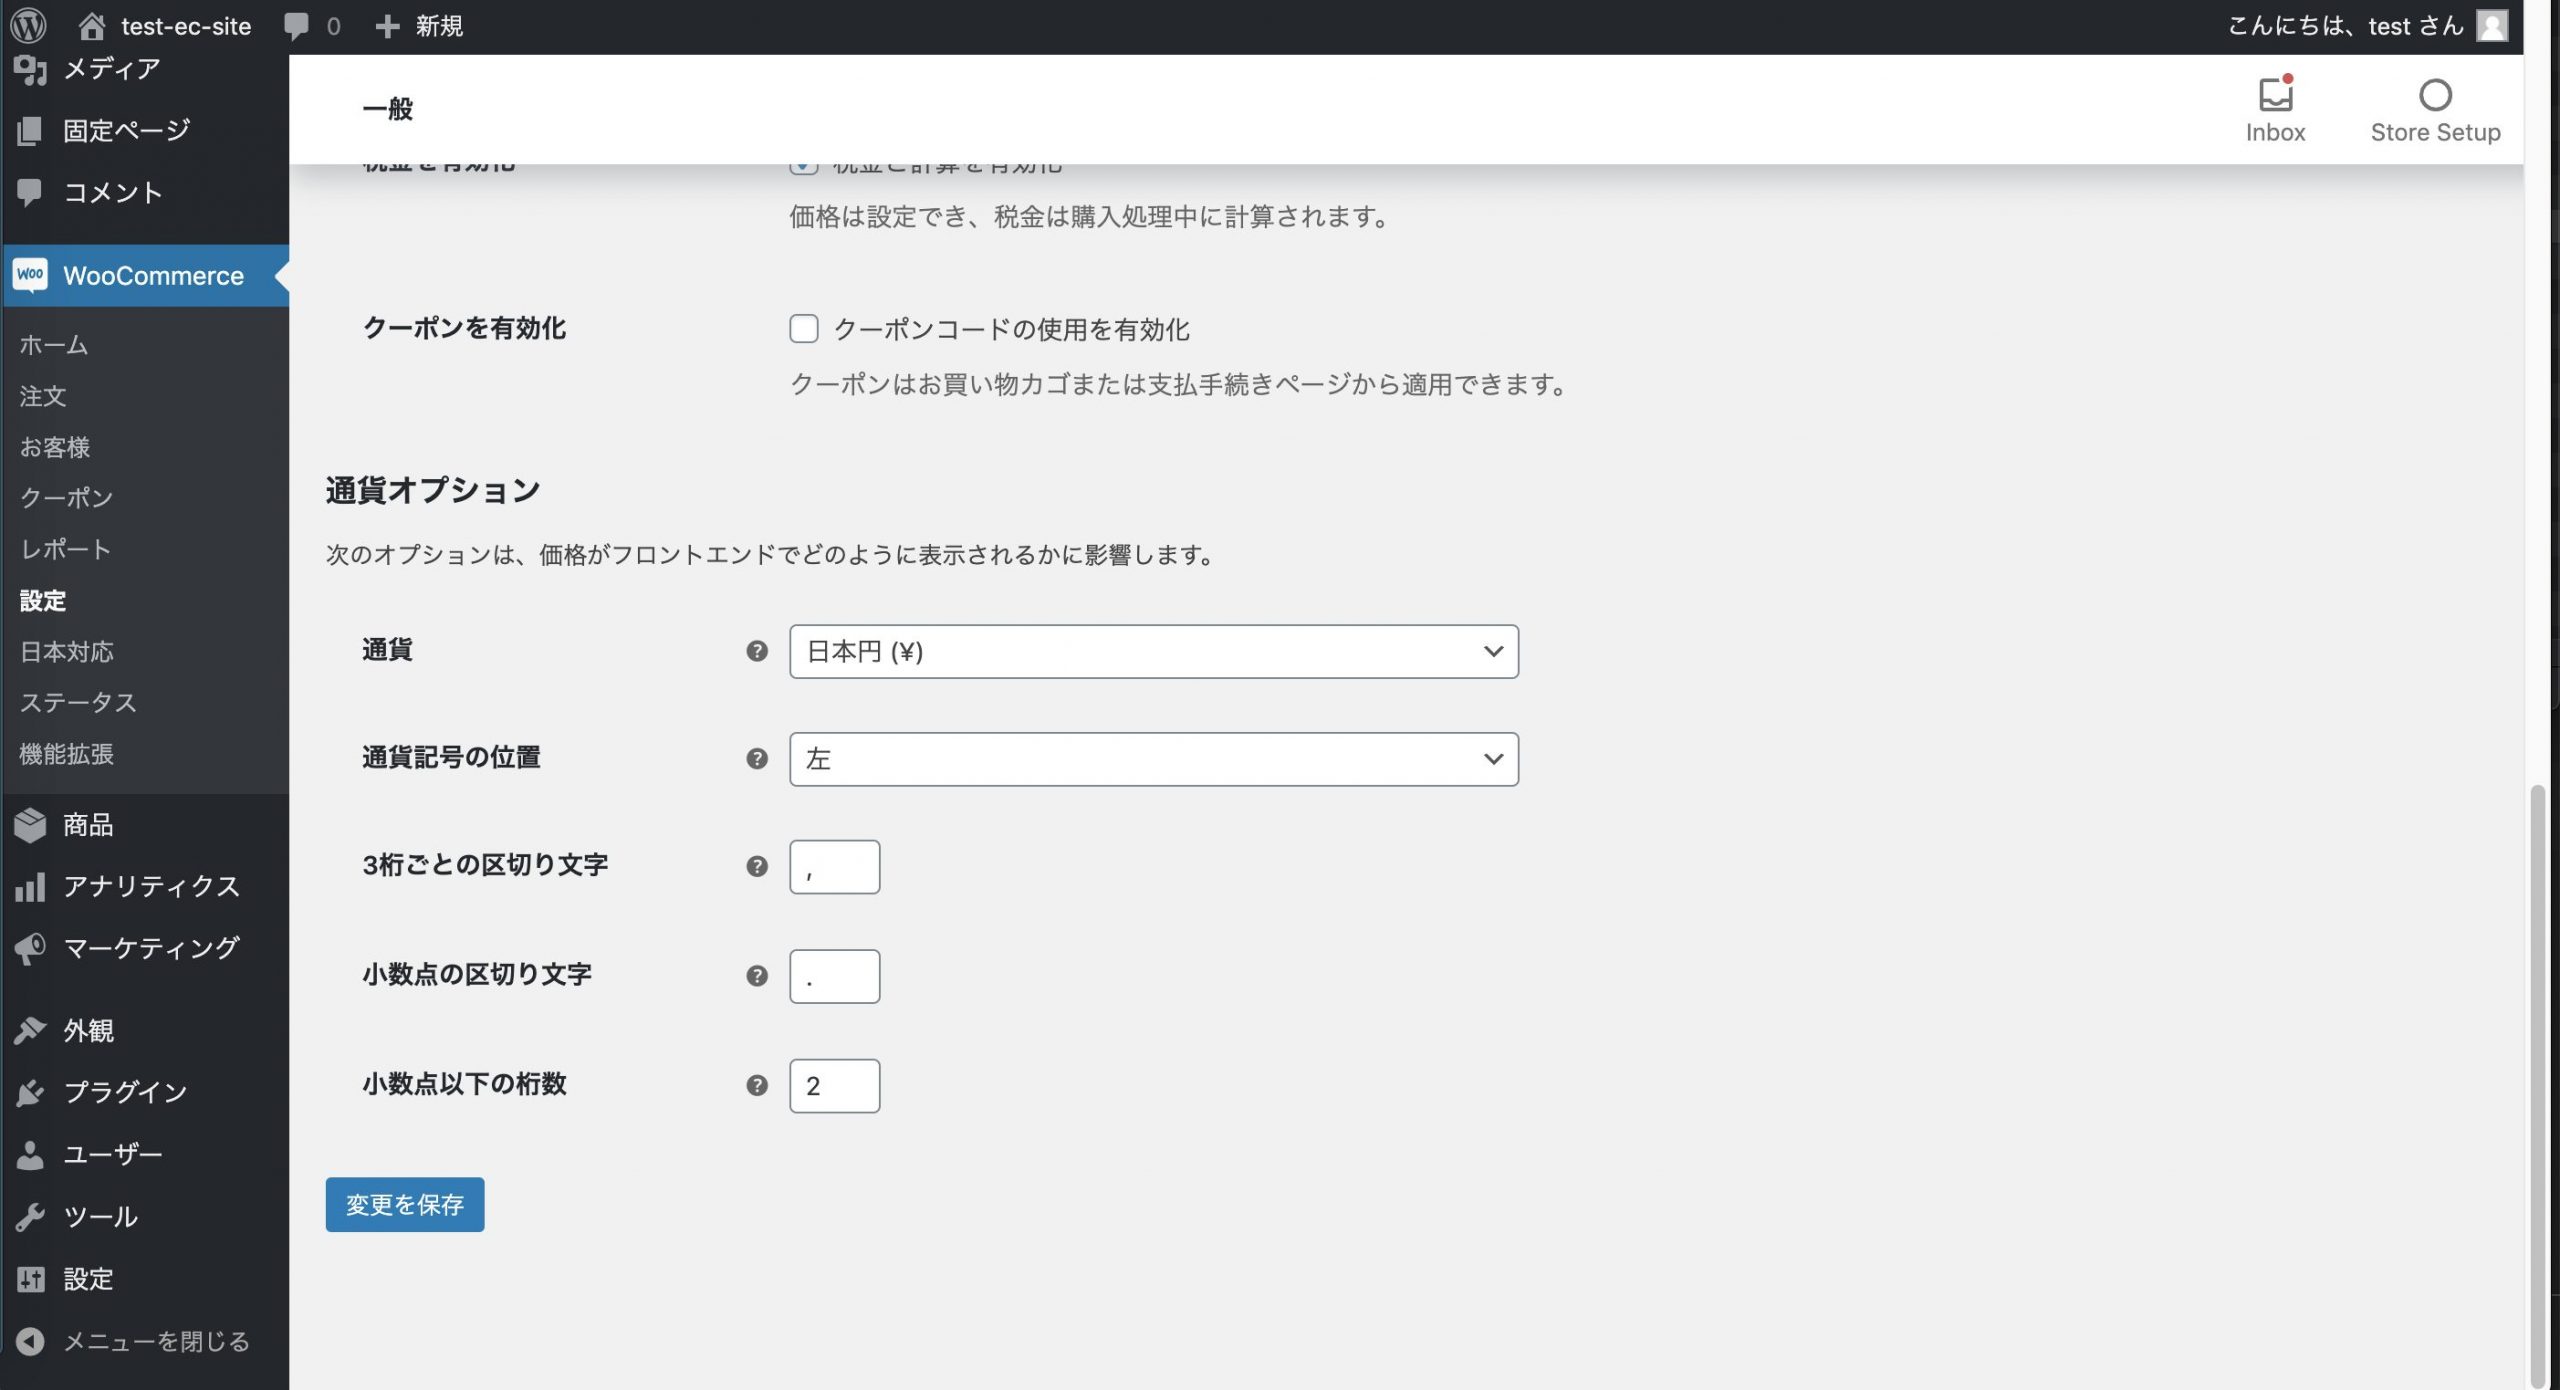This screenshot has height=1390, width=2560.
Task: Click the 3桁ごとの区切り文字 input field
Action: (x=834, y=866)
